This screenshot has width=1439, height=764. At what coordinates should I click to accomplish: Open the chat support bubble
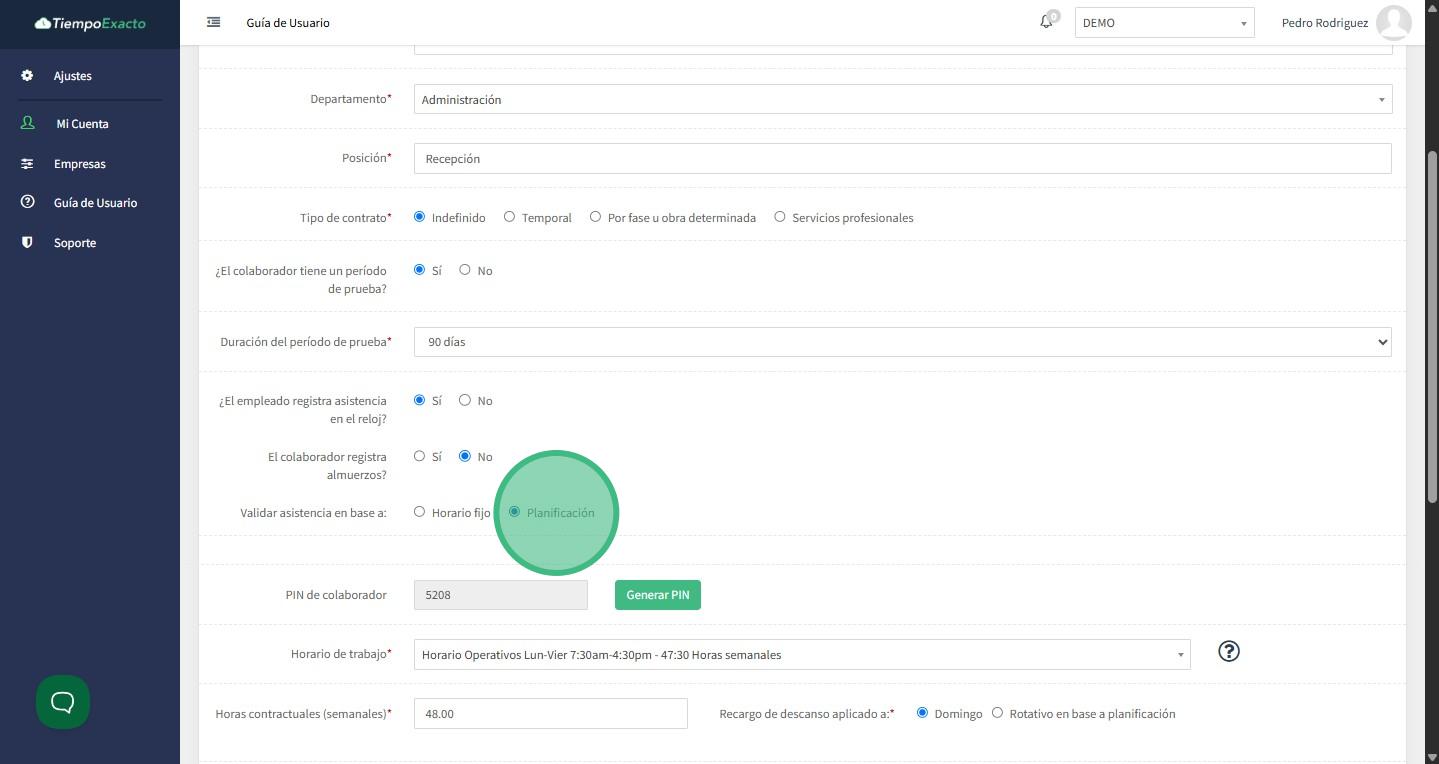click(63, 702)
